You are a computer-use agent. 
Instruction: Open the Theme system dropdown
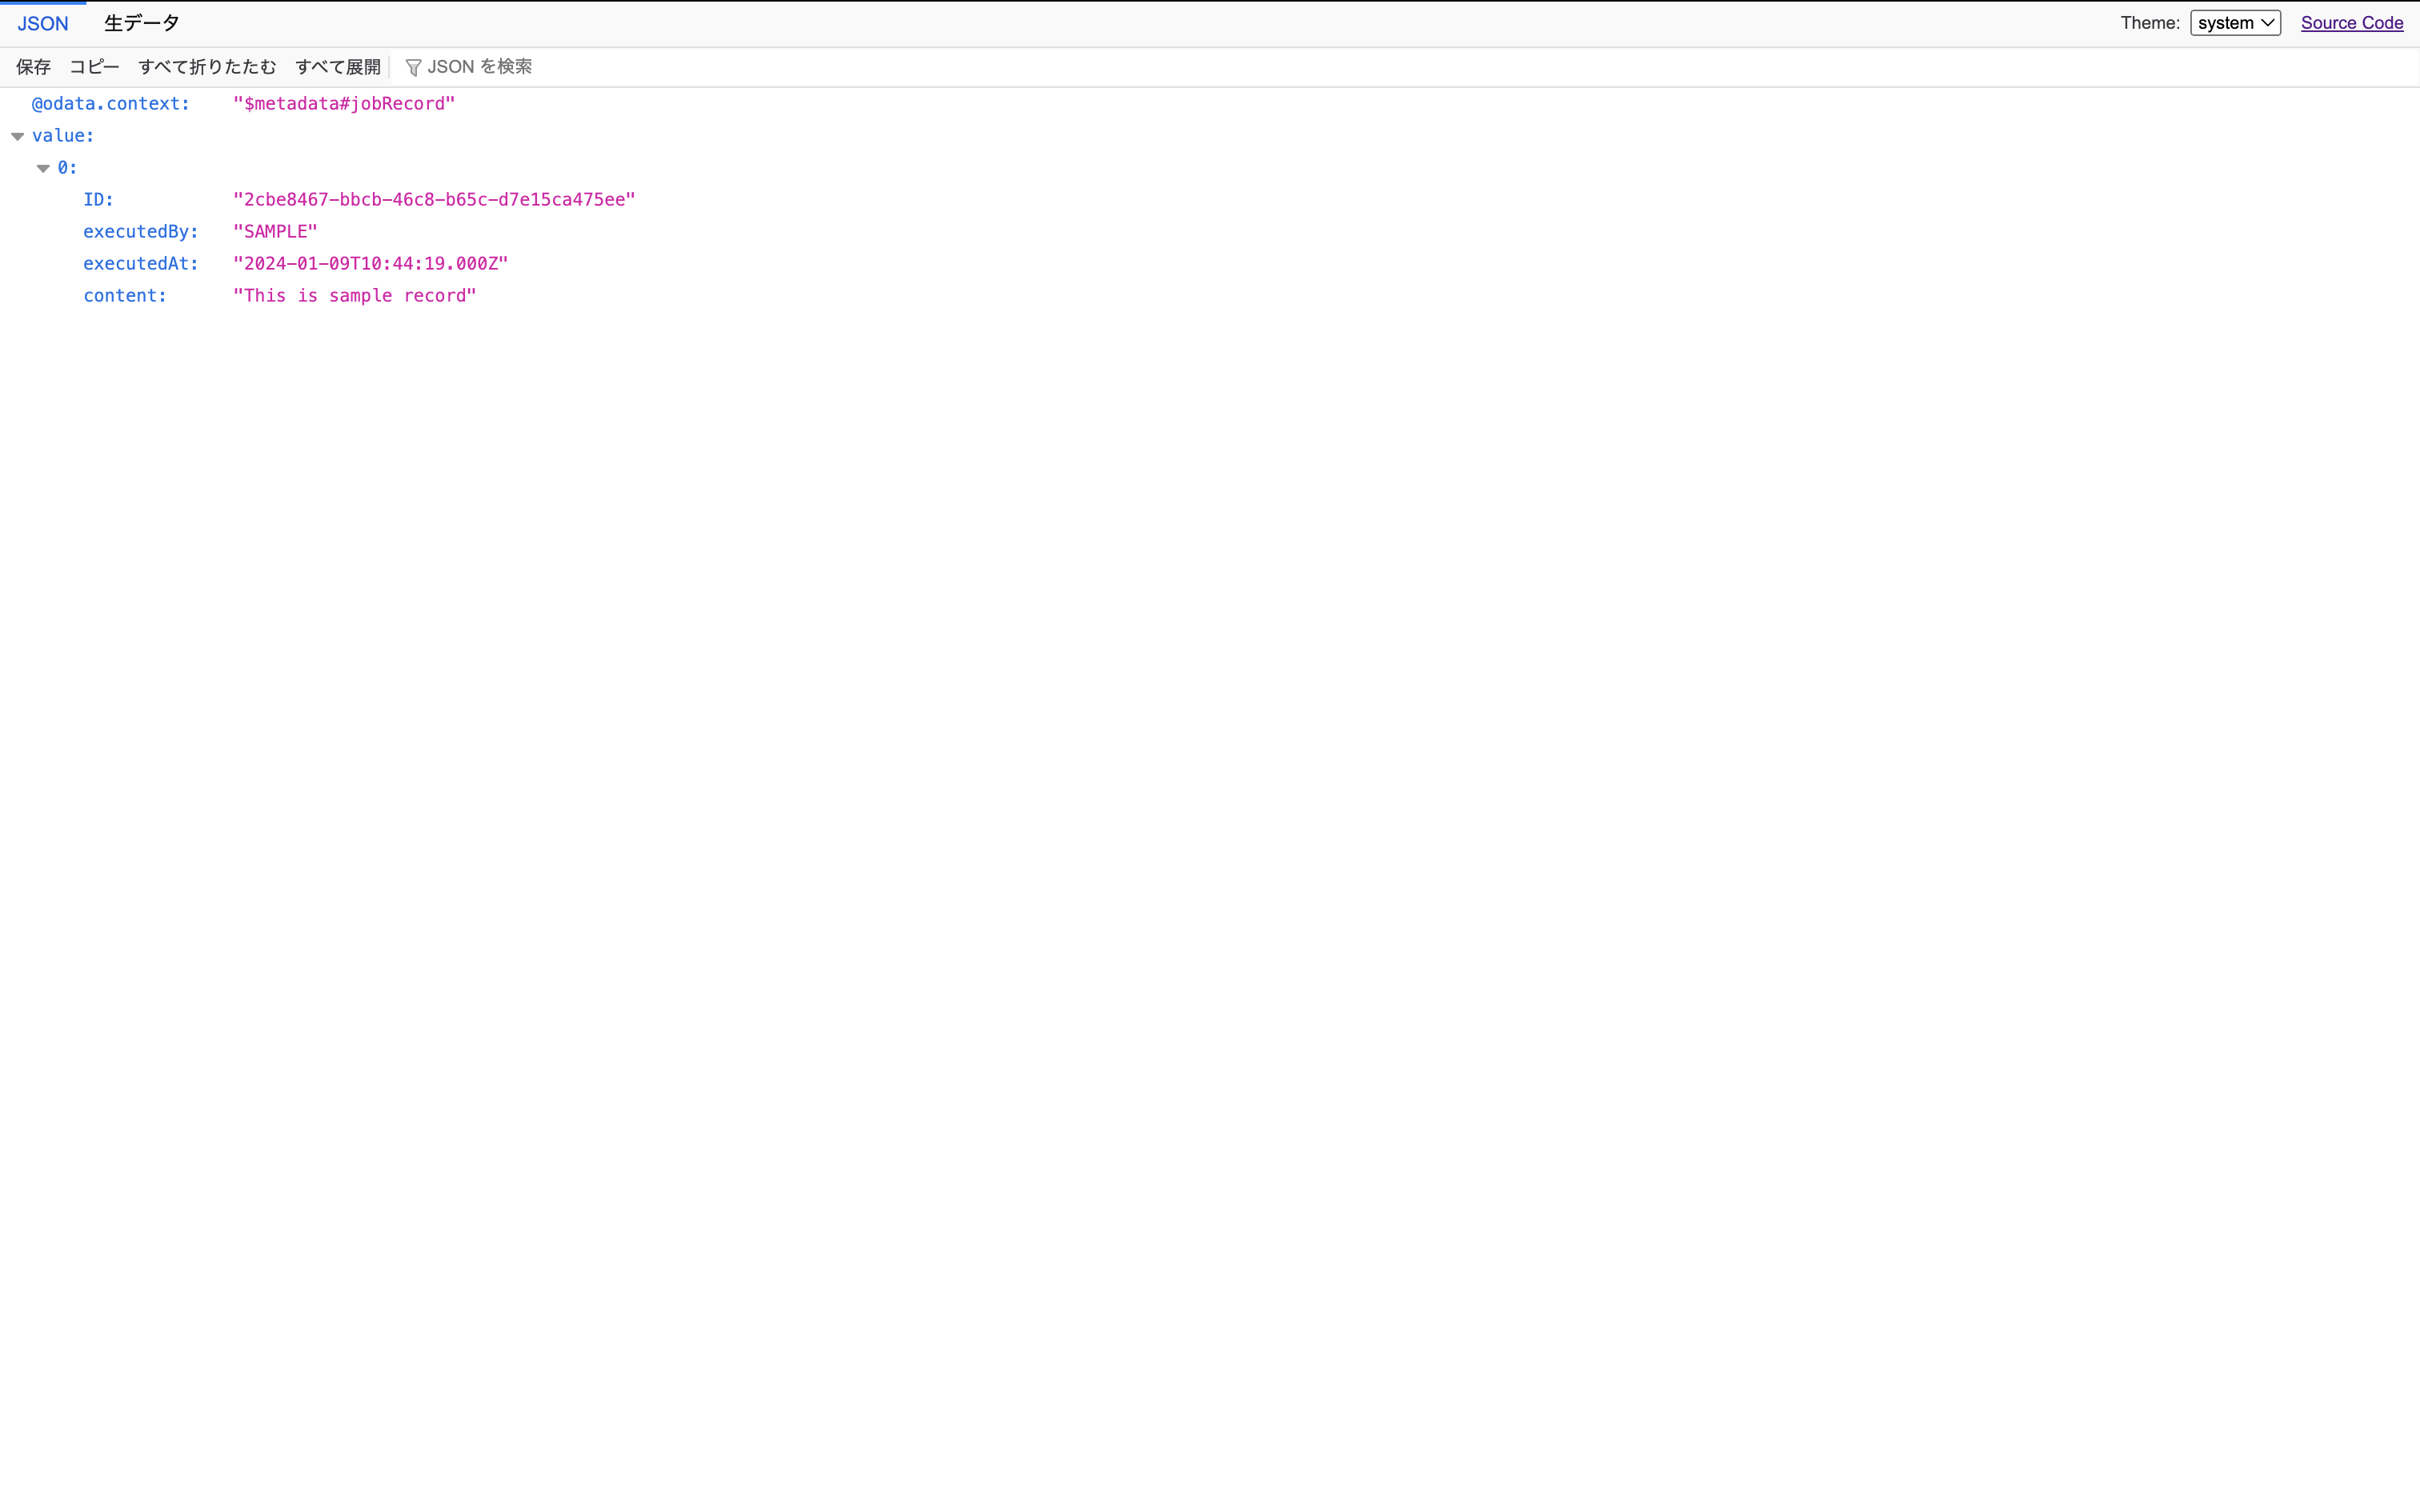pyautogui.click(x=2234, y=23)
